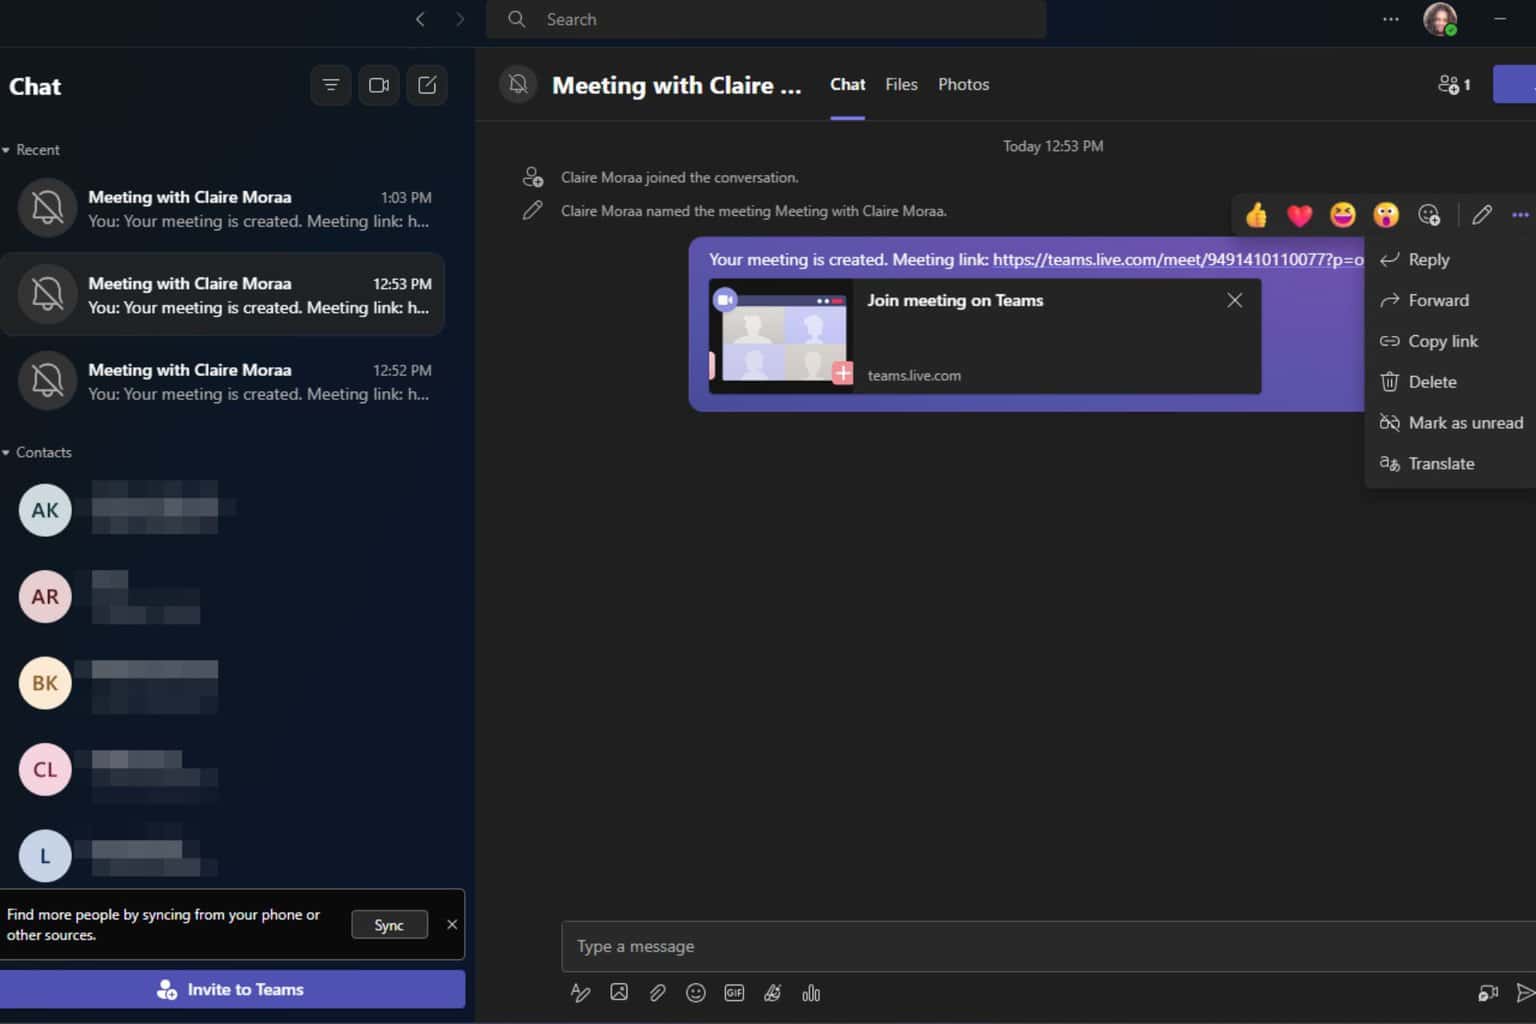Open the 12:53 PM Meeting with Claire Moraa chat
Image resolution: width=1536 pixels, height=1024 pixels.
(223, 294)
